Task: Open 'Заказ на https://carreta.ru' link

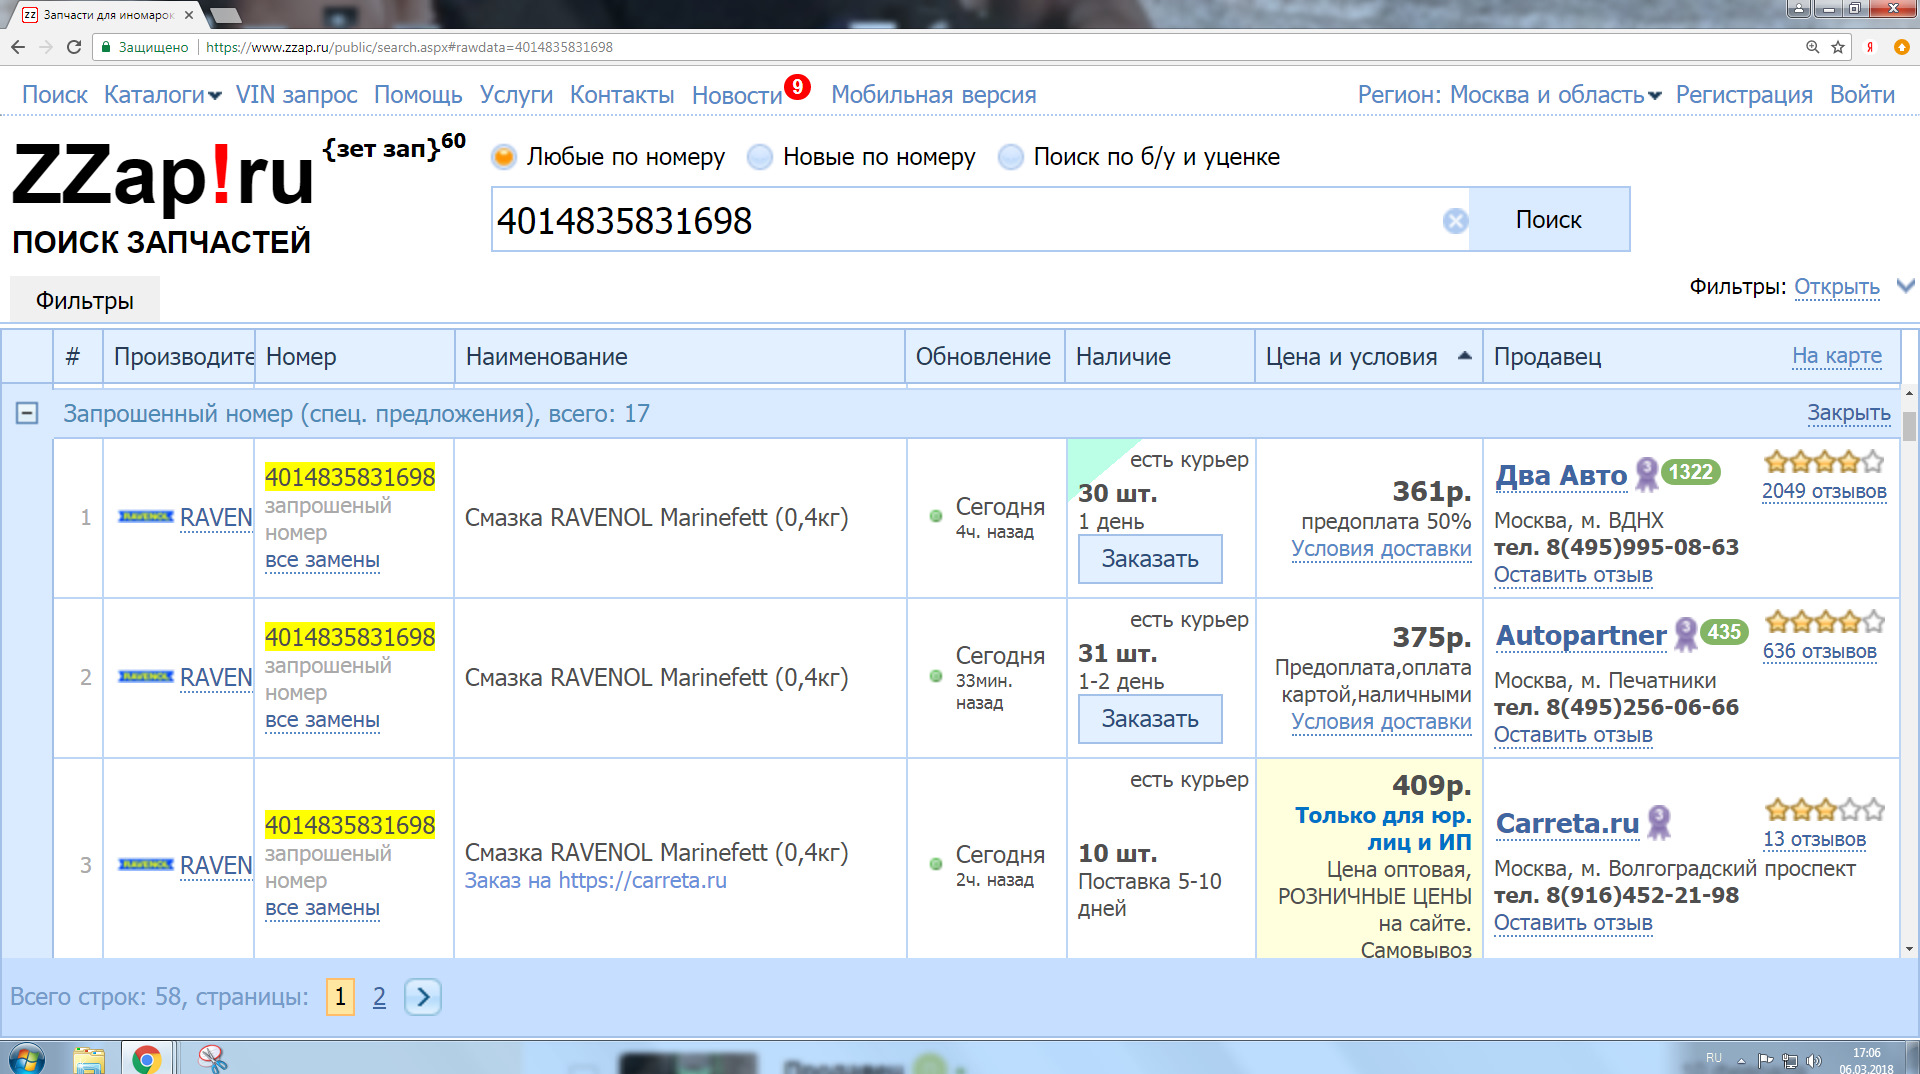Action: (596, 880)
